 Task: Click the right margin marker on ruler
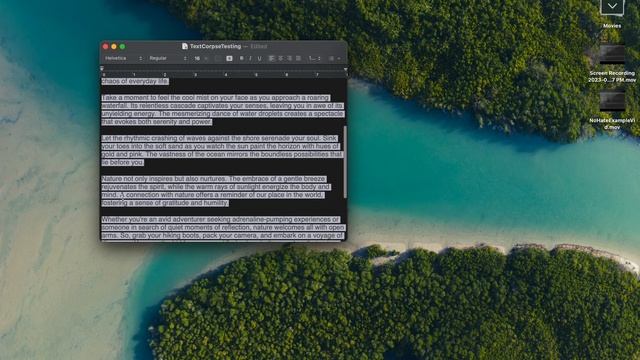pos(346,69)
